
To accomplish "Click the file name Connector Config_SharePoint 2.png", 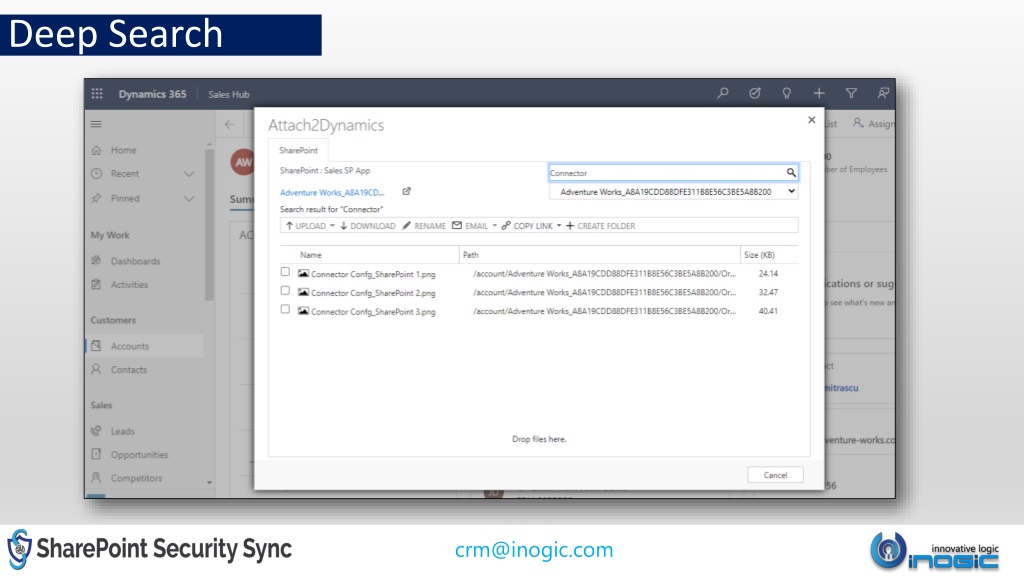I will 373,293.
